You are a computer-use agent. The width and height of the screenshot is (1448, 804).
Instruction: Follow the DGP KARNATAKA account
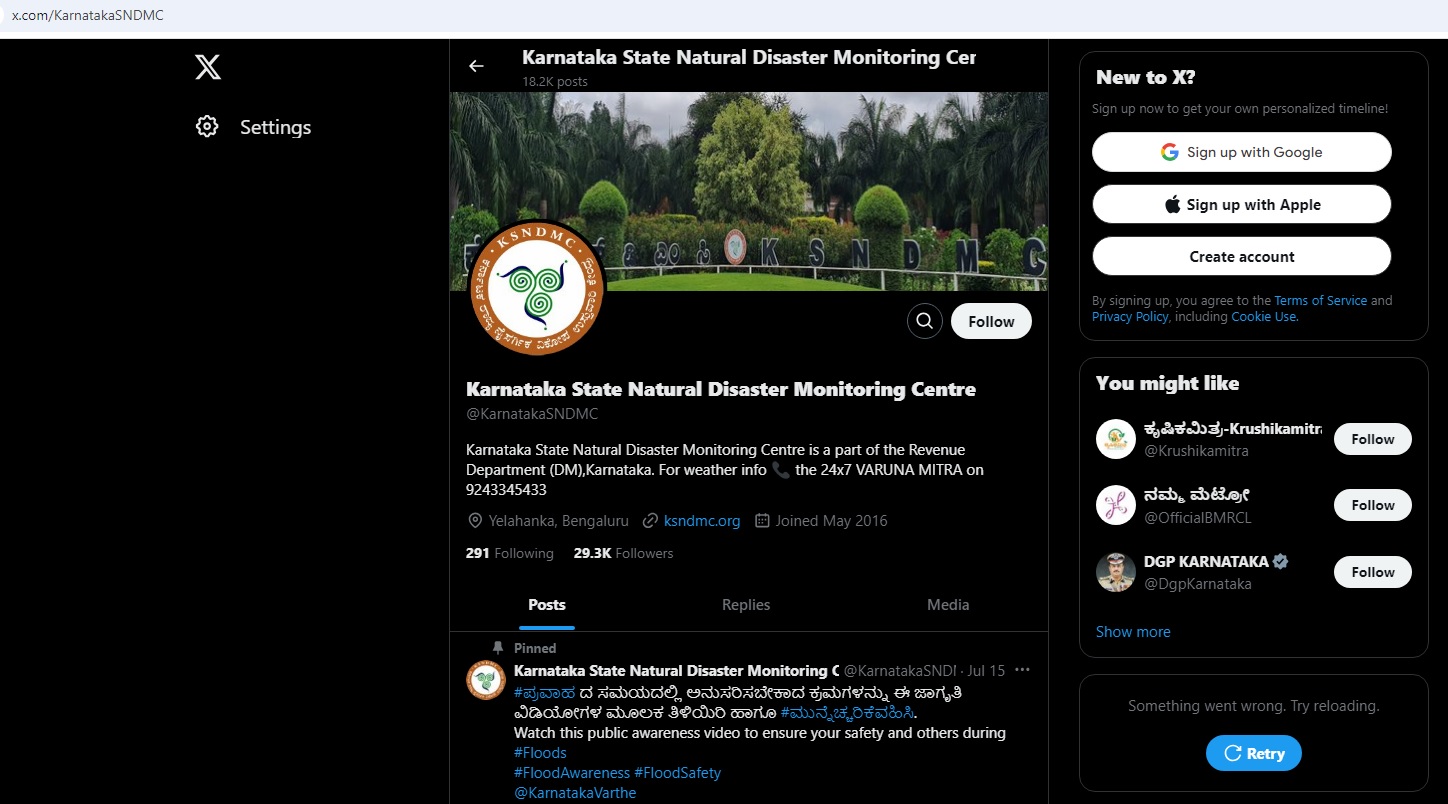click(1372, 572)
